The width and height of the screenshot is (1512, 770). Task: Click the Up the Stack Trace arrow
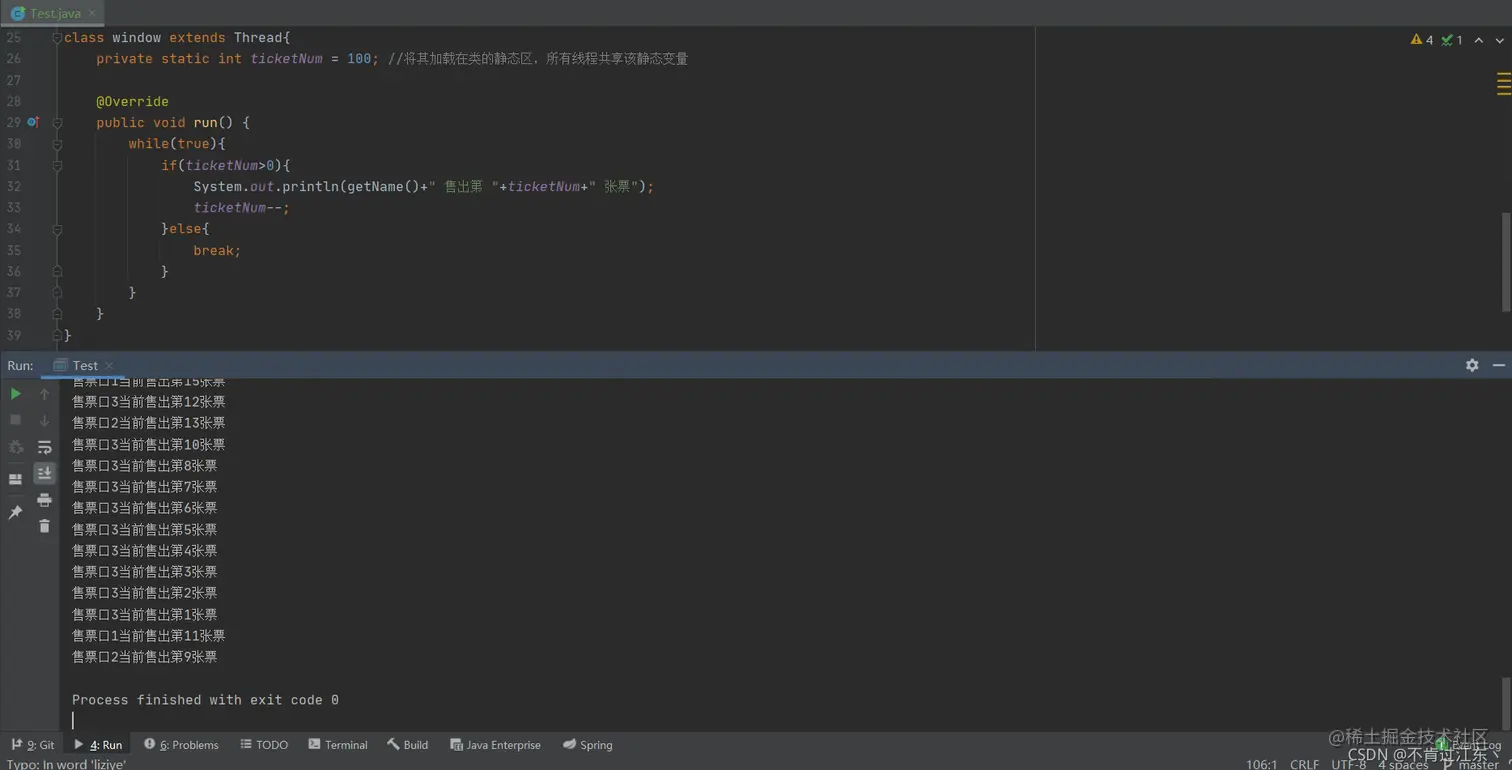coord(44,394)
